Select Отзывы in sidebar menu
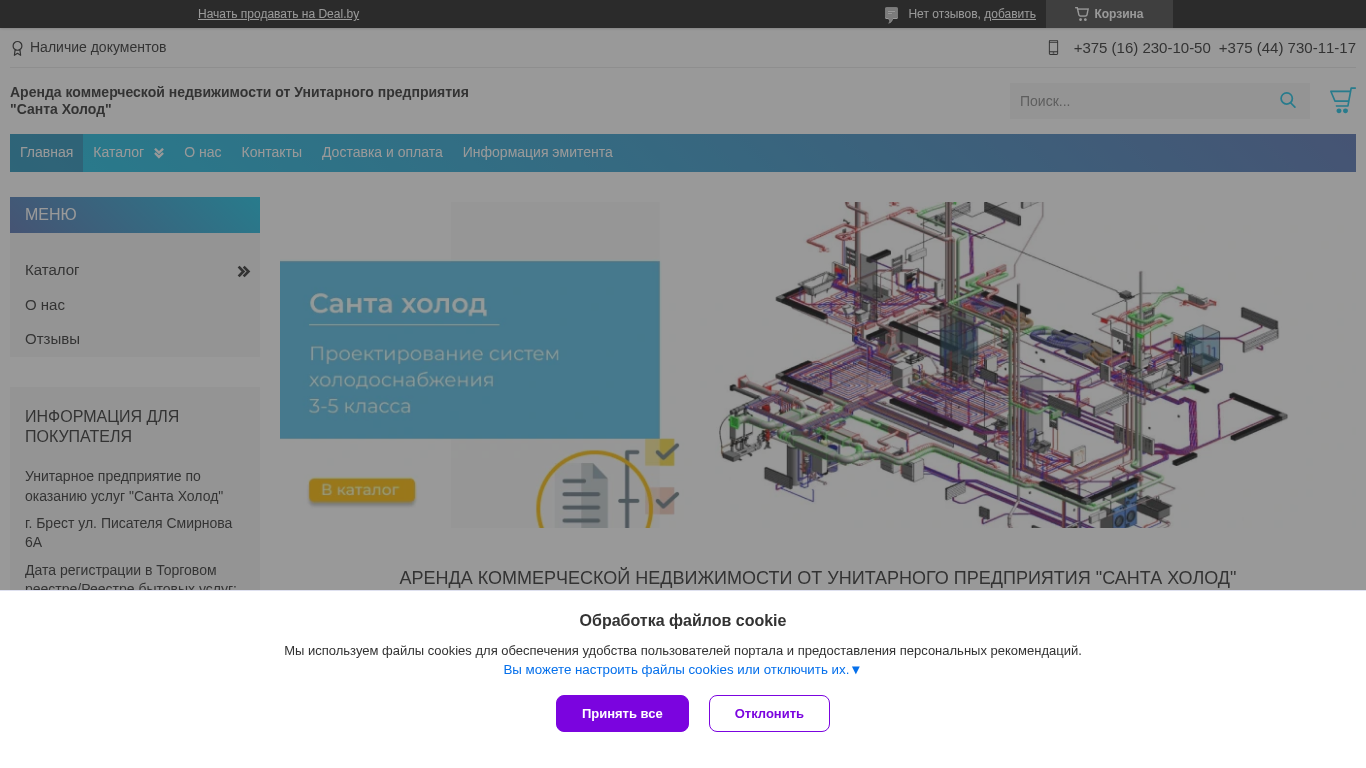Viewport: 1366px width, 768px height. pyautogui.click(x=52, y=339)
